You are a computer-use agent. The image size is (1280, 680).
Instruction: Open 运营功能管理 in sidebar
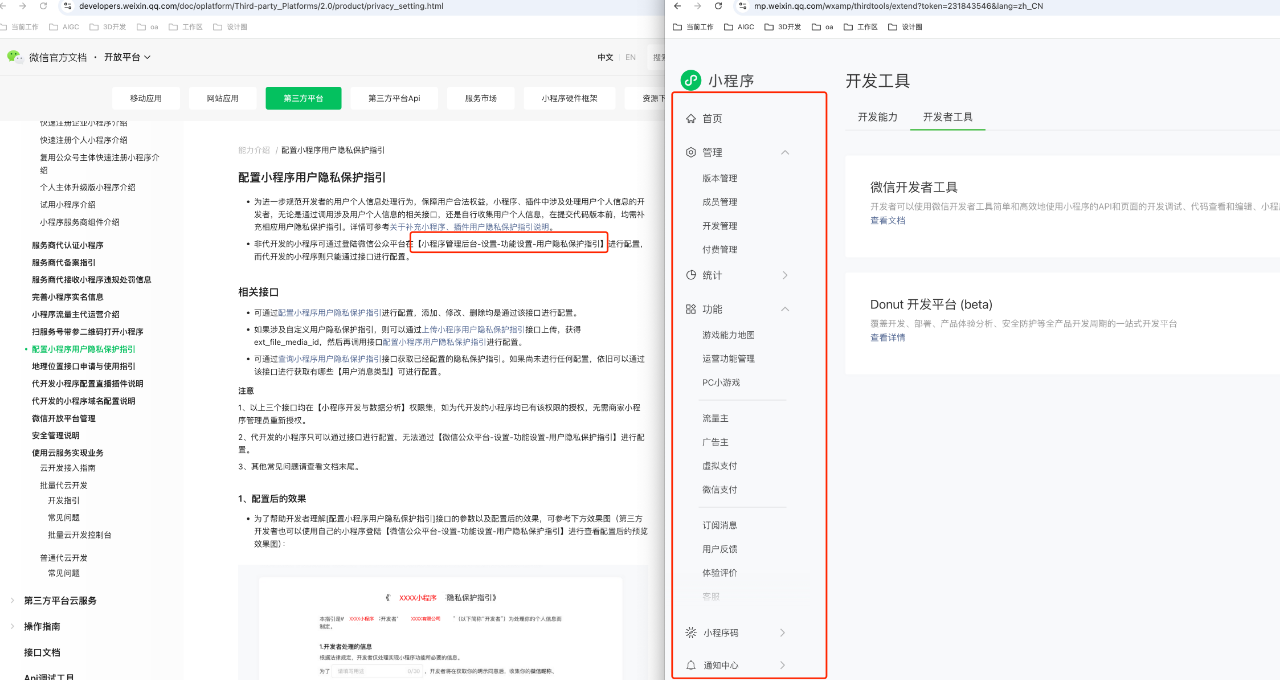[x=728, y=358]
